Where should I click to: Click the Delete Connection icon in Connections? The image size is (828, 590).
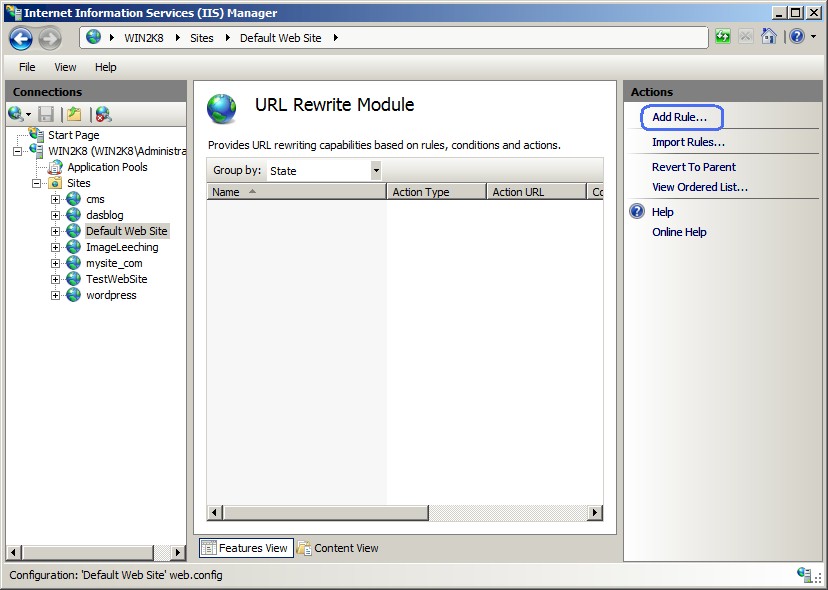click(x=104, y=114)
